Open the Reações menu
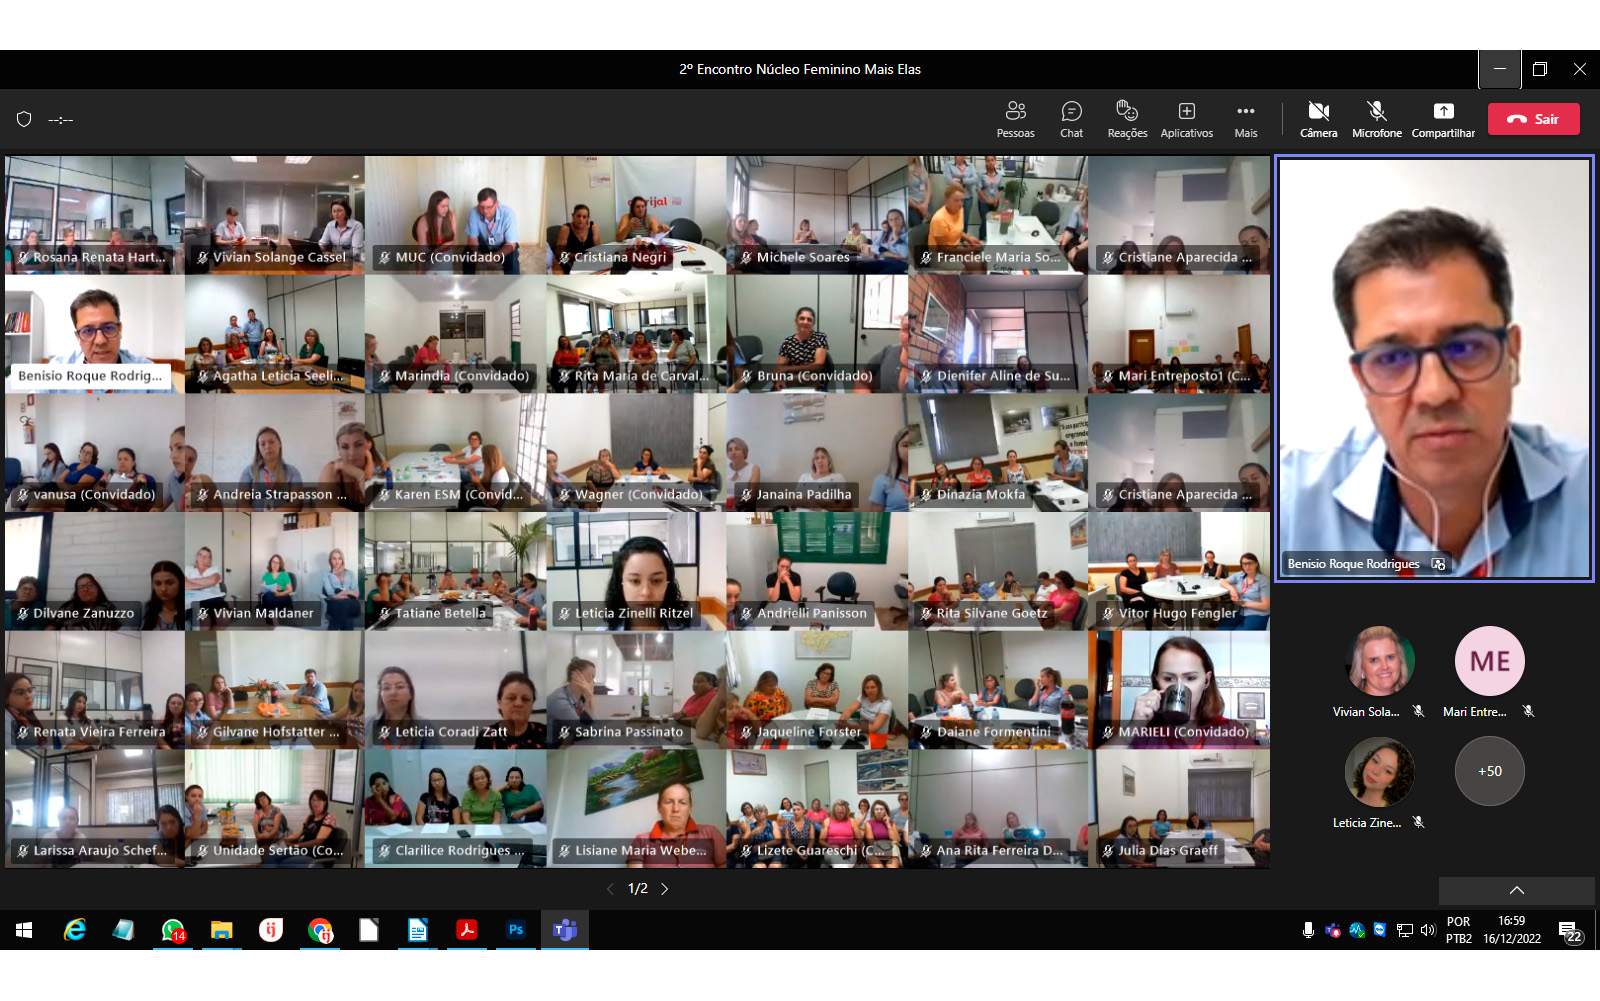Screen dimensions: 1600x1001 click(1127, 118)
